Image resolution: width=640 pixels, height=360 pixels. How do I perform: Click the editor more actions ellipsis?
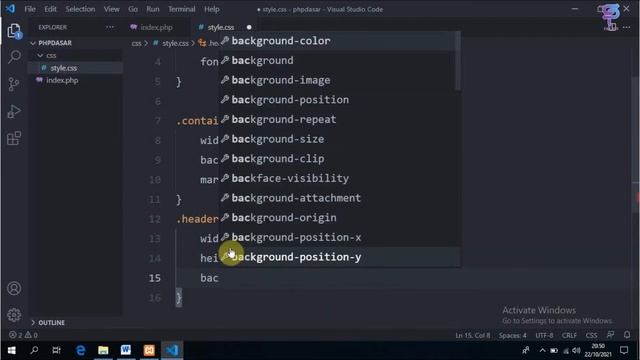tap(627, 27)
